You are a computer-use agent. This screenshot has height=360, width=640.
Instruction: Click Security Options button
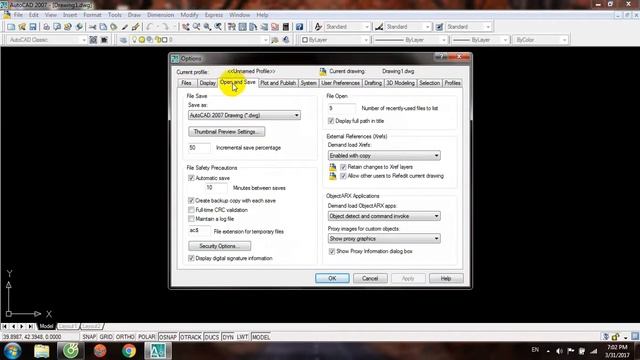[x=220, y=246]
